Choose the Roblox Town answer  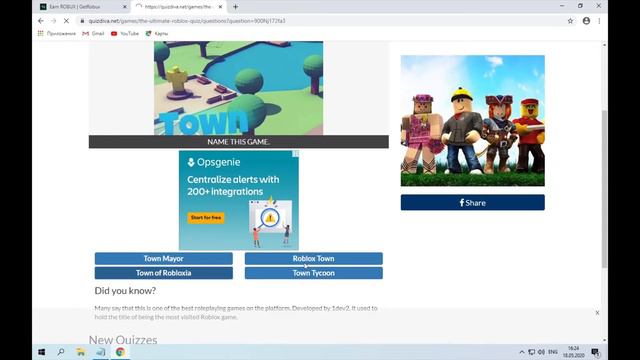pyautogui.click(x=313, y=258)
